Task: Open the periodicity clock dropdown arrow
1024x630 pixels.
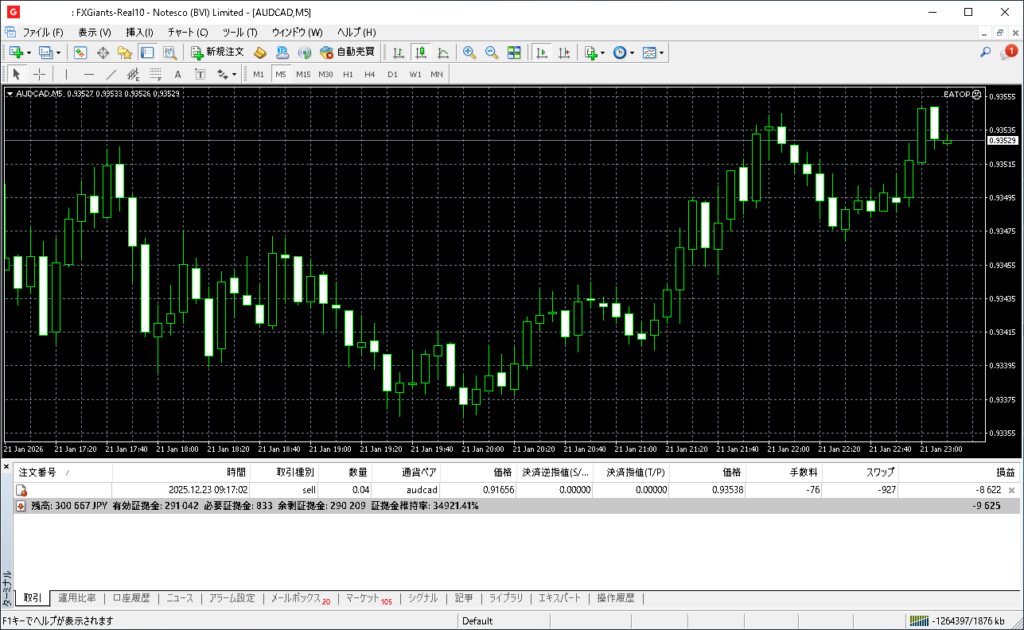Action: [632, 52]
